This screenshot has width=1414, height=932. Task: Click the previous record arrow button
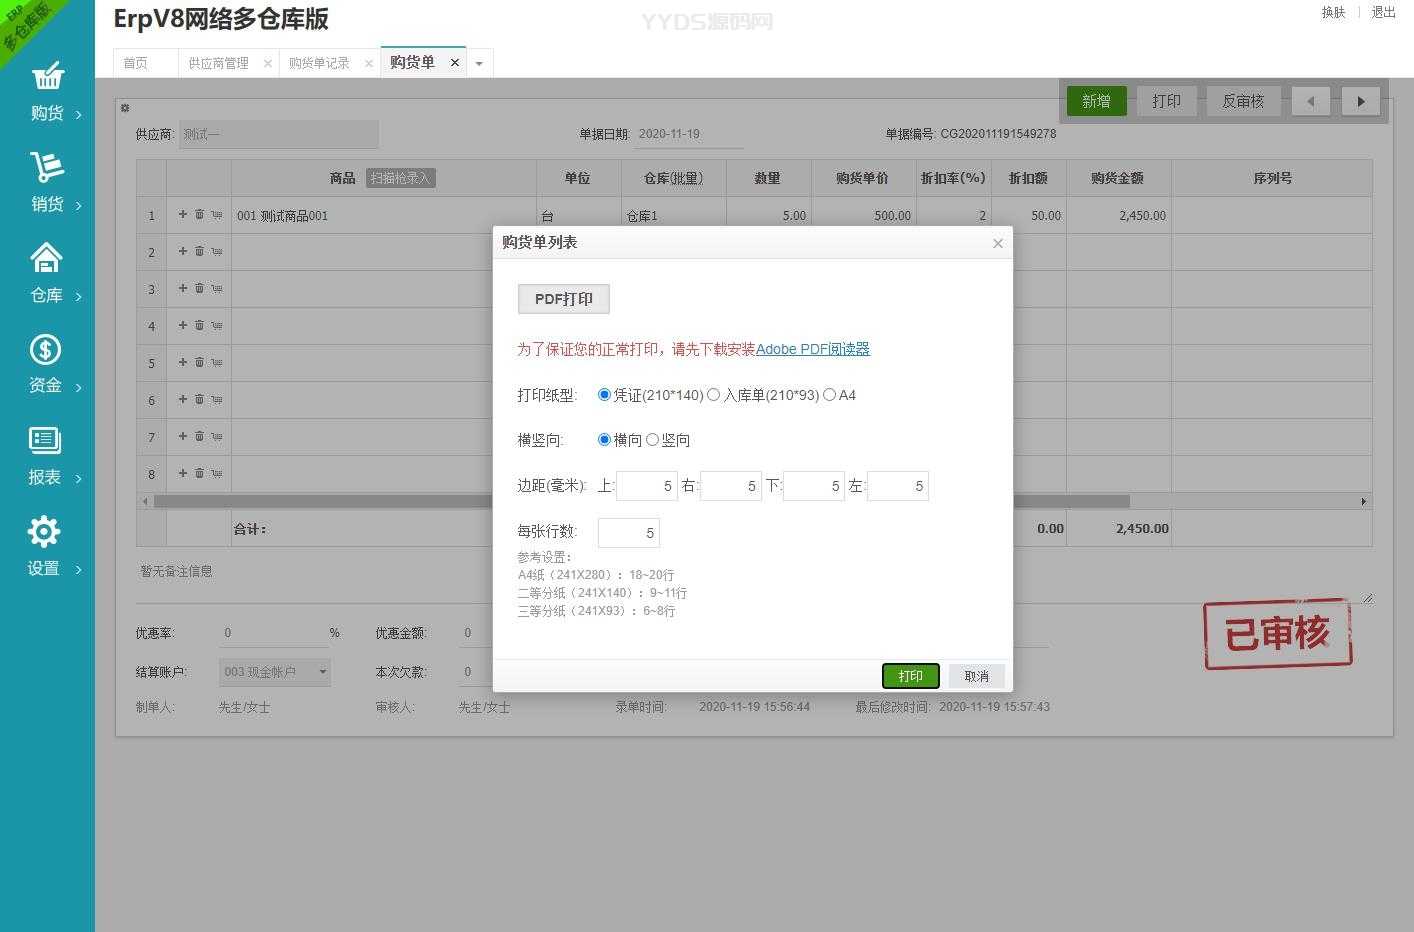[1310, 101]
